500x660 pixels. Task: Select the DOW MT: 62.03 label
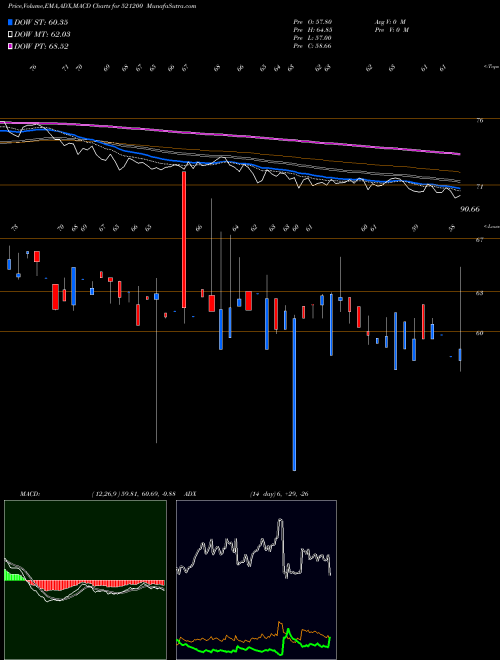tap(42, 35)
